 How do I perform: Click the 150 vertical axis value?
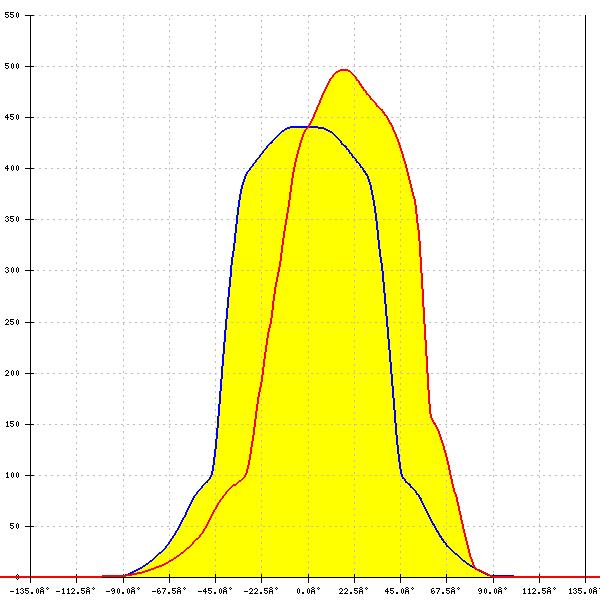pyautogui.click(x=12, y=424)
